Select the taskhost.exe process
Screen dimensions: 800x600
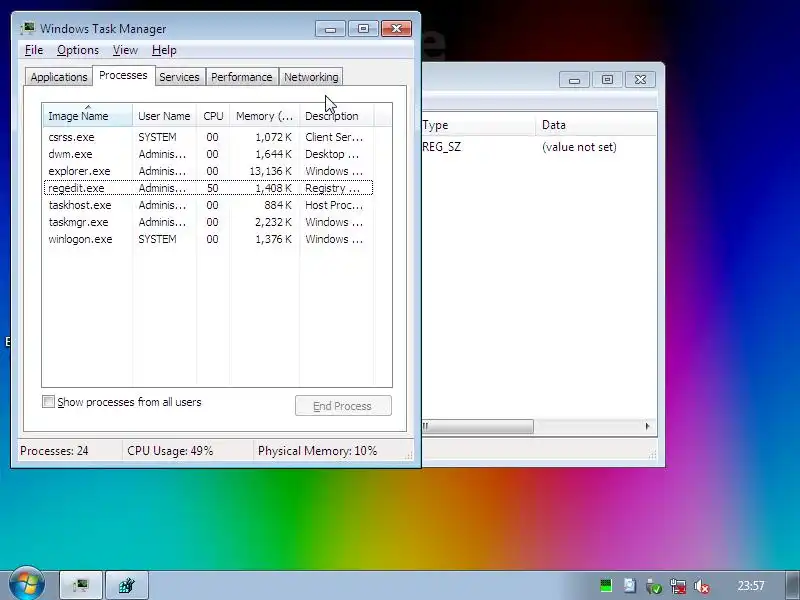click(x=208, y=205)
